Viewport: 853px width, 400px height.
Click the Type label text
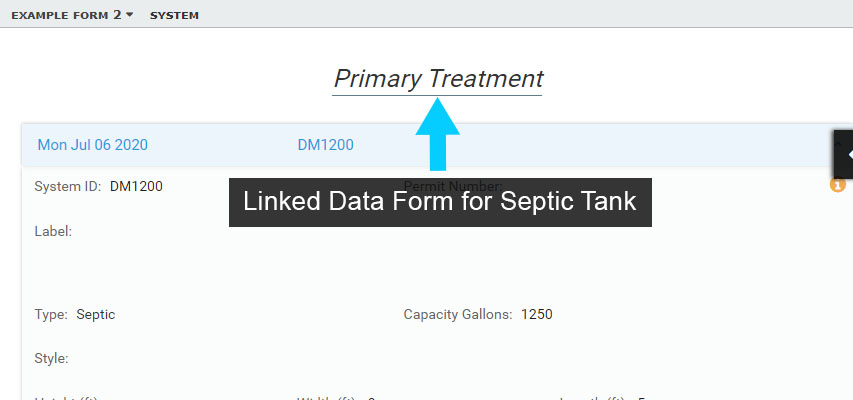(x=51, y=314)
